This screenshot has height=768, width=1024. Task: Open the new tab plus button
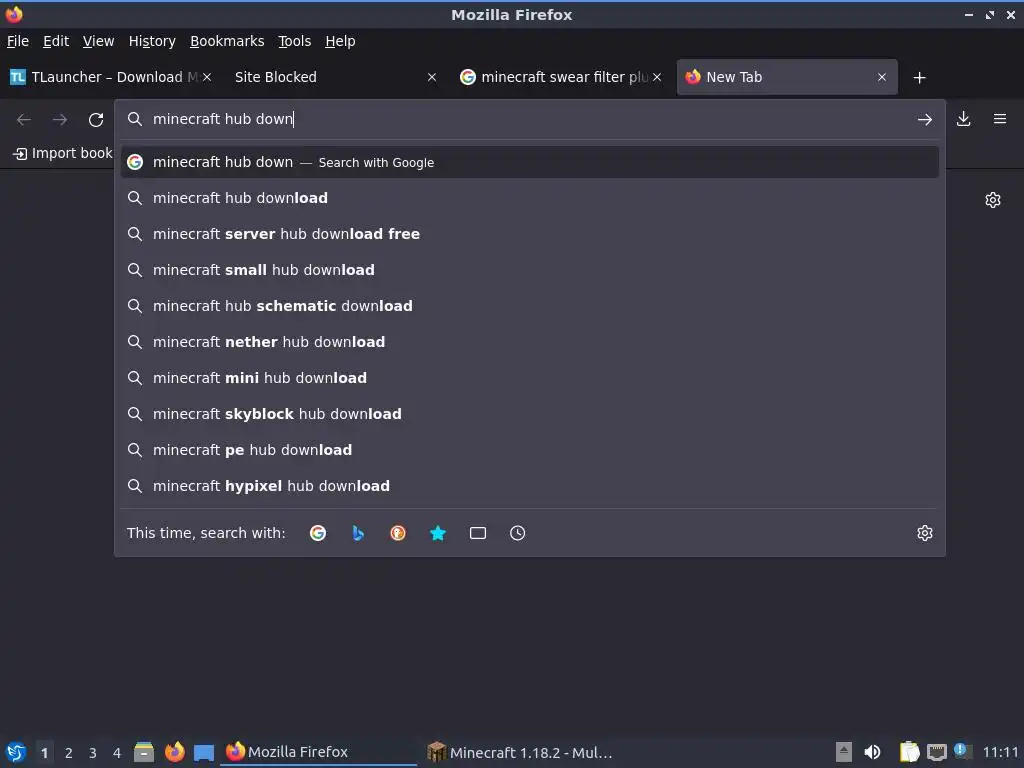click(x=920, y=78)
